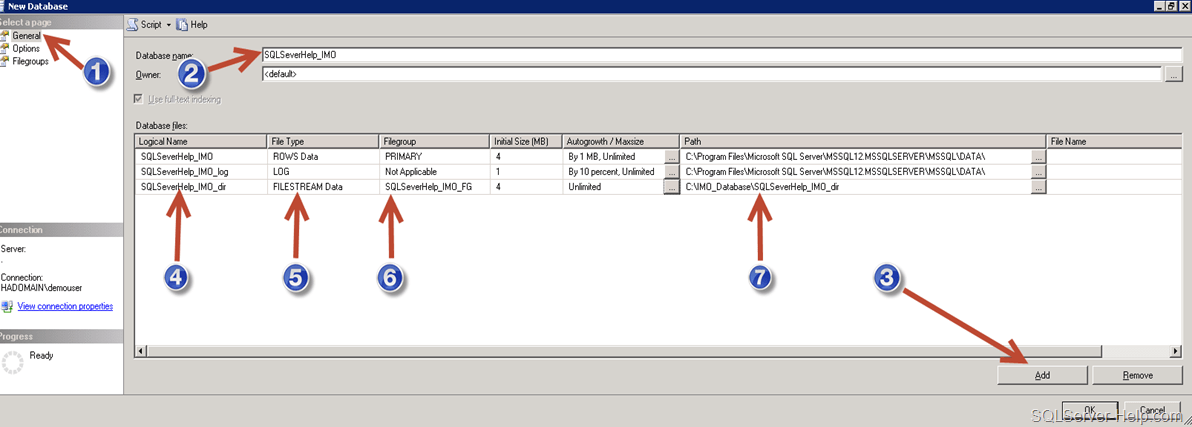The image size is (1192, 427).
Task: Select the General page
Action: coord(26,35)
